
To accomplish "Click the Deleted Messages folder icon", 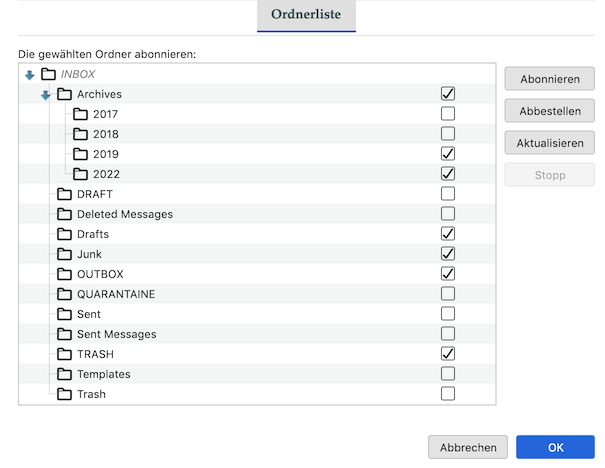I will point(64,214).
